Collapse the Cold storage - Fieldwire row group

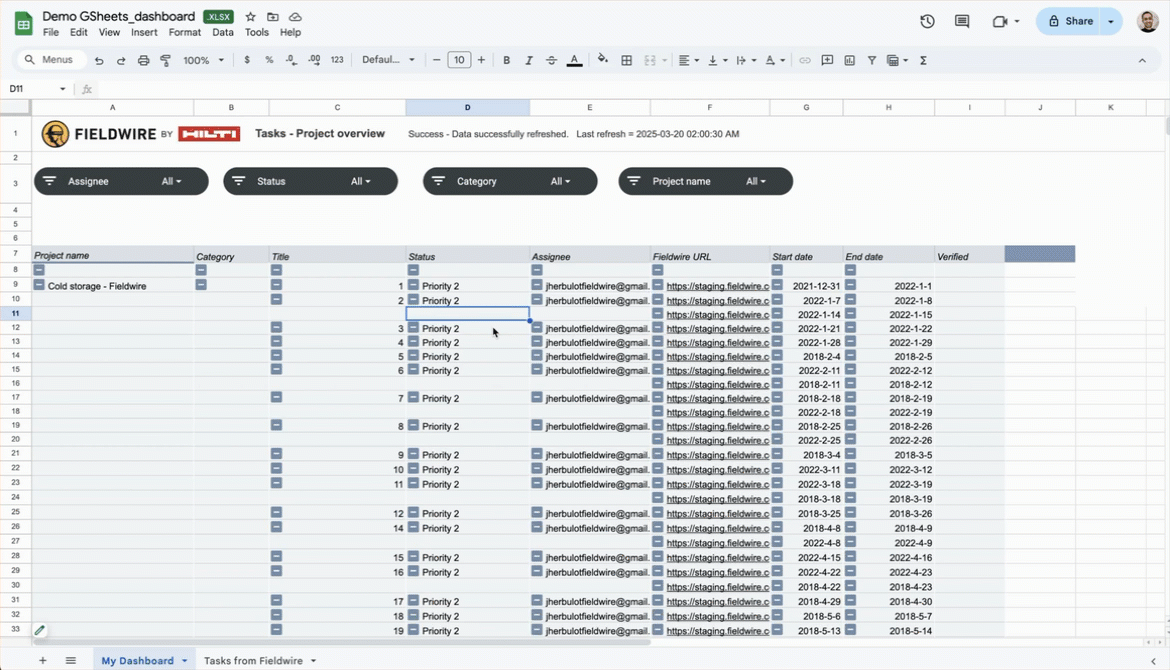(x=39, y=285)
